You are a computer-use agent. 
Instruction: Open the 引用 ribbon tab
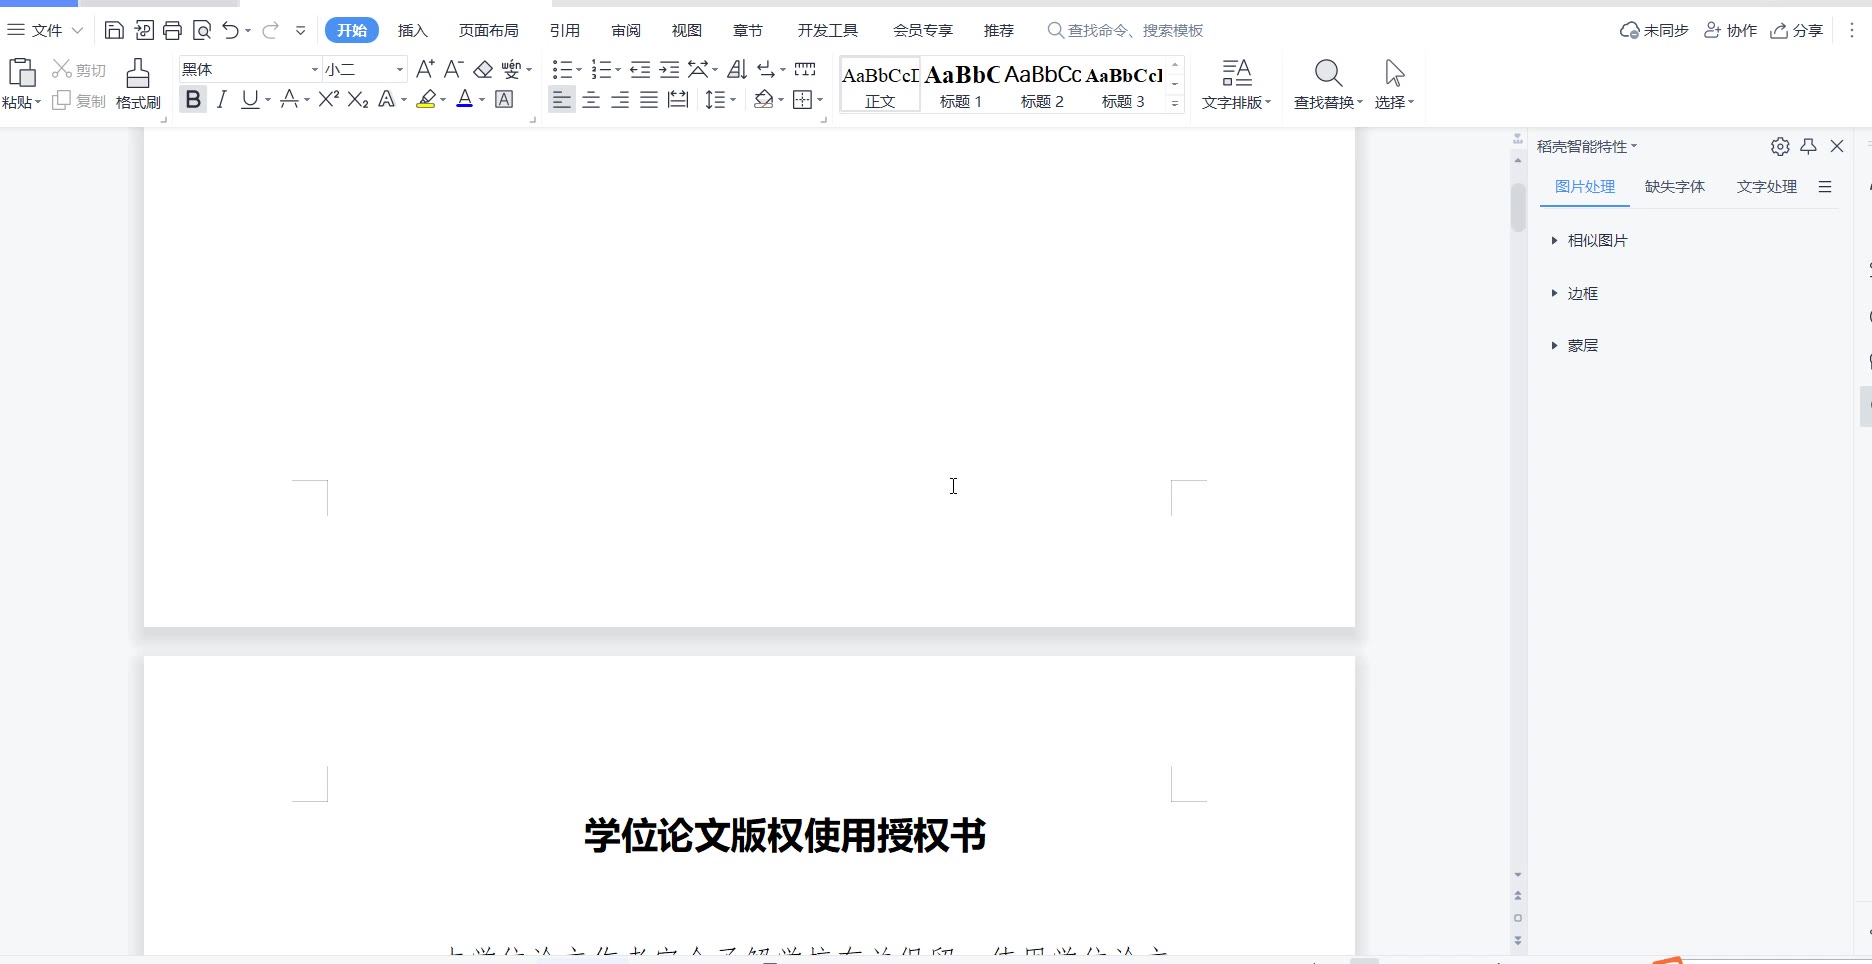coord(565,30)
